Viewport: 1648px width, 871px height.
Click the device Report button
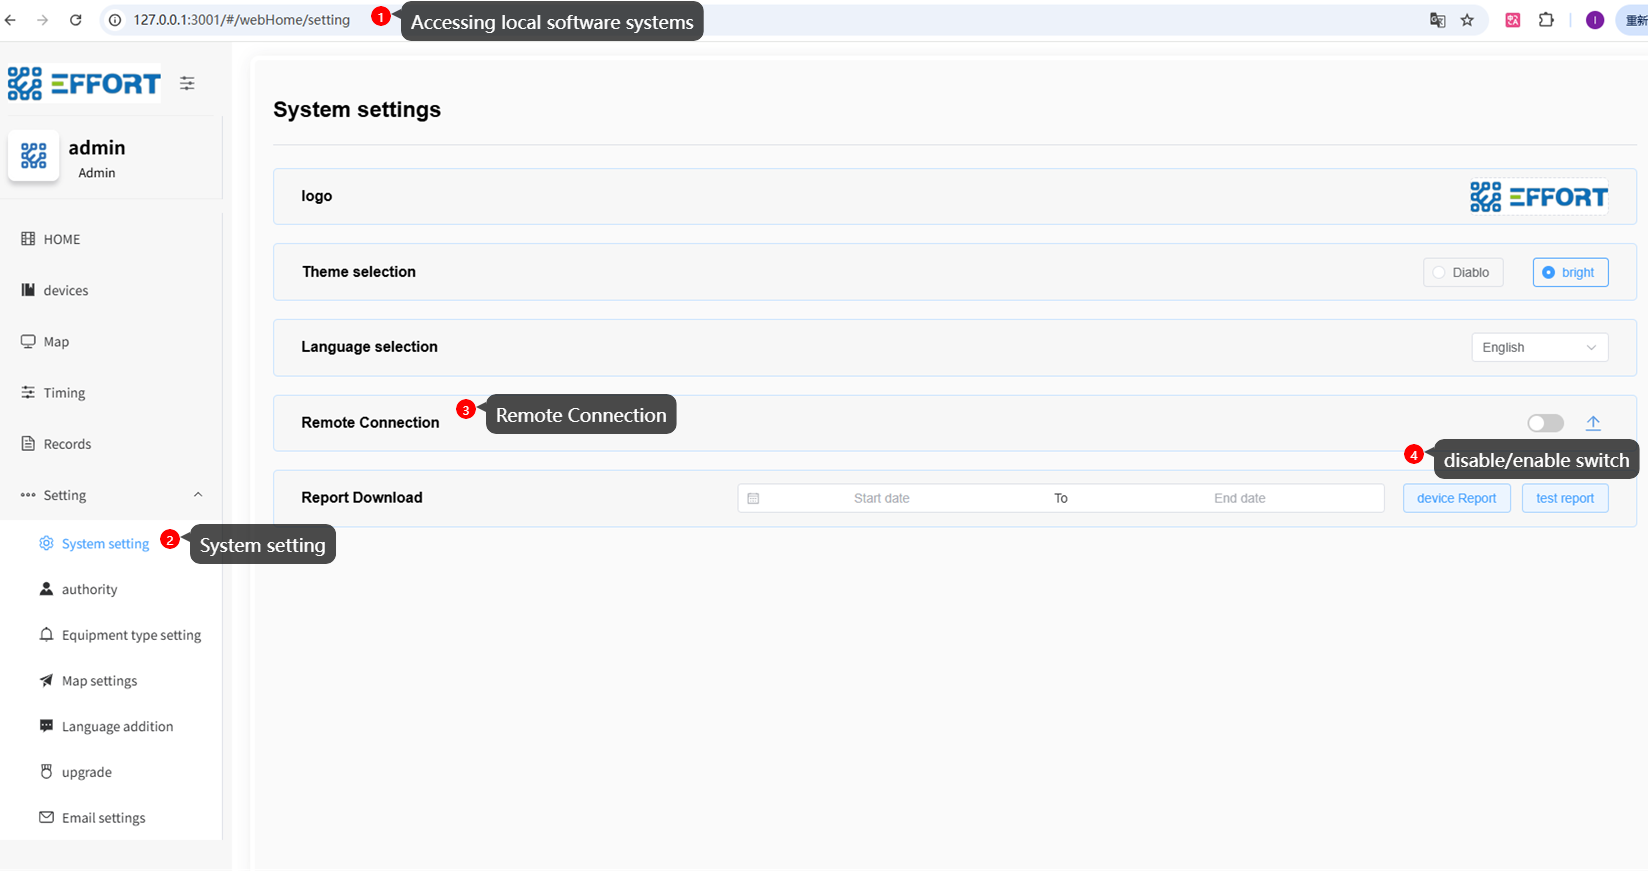1456,498
